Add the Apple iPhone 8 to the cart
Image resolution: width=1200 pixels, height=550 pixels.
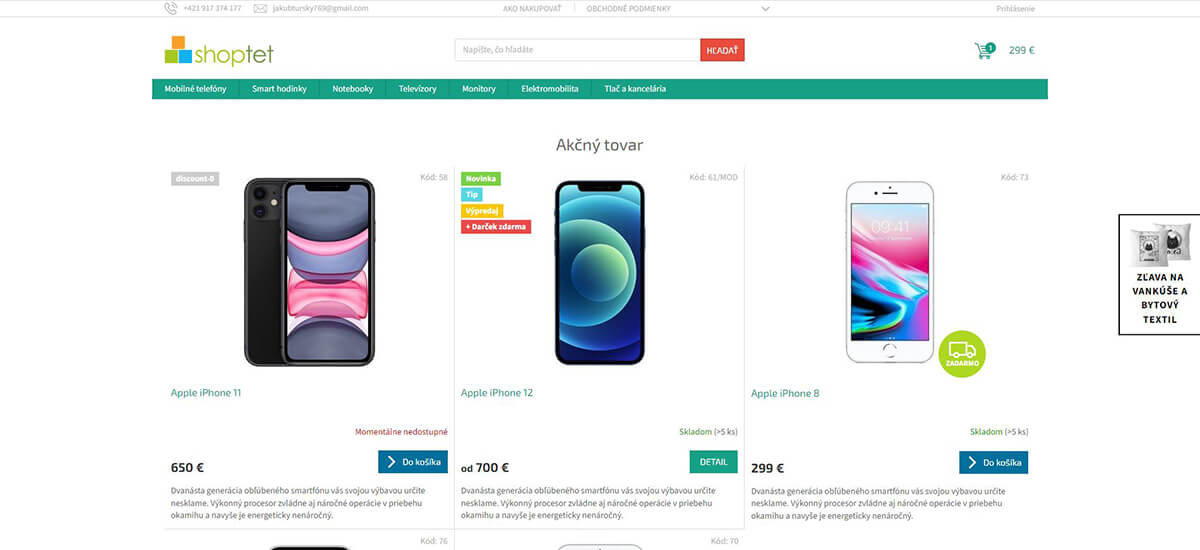coord(993,462)
